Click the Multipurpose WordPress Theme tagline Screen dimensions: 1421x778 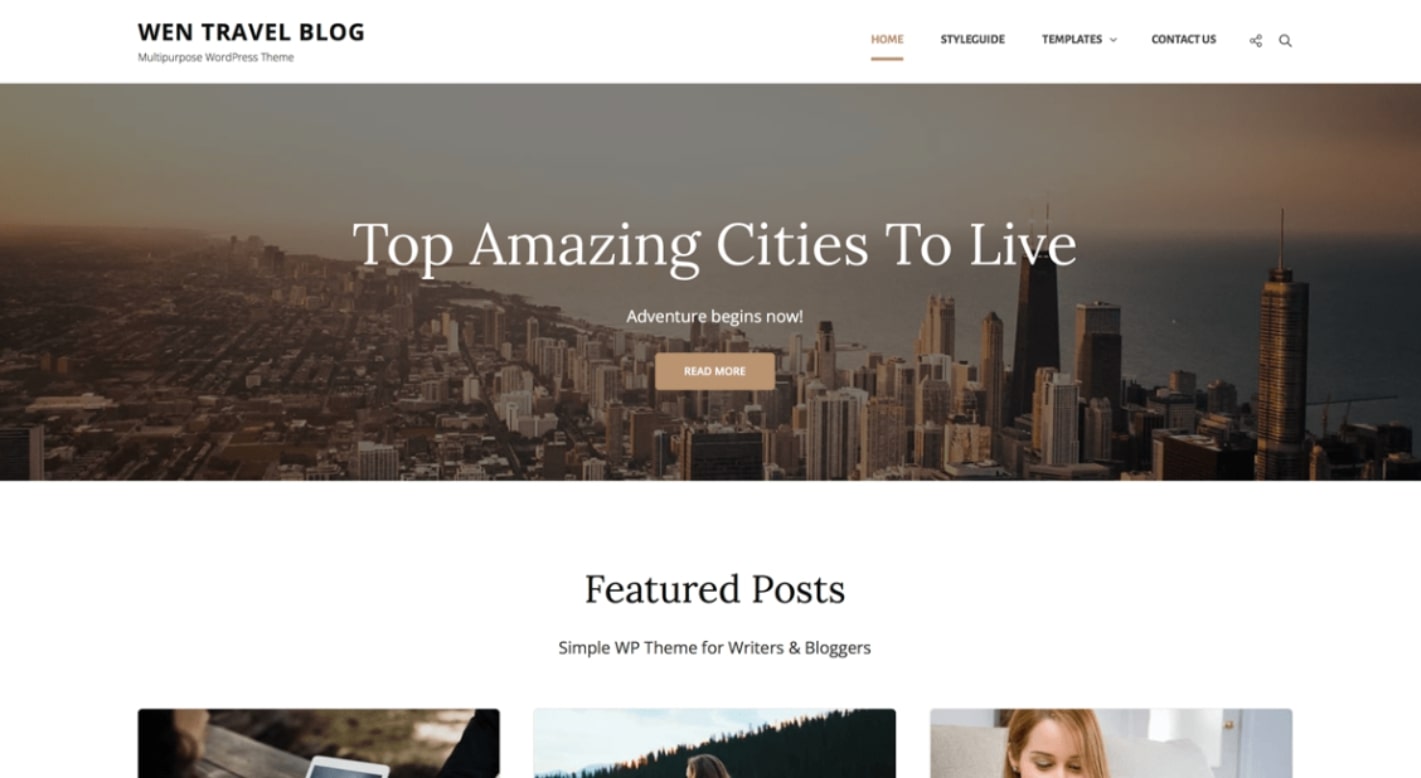pos(216,58)
